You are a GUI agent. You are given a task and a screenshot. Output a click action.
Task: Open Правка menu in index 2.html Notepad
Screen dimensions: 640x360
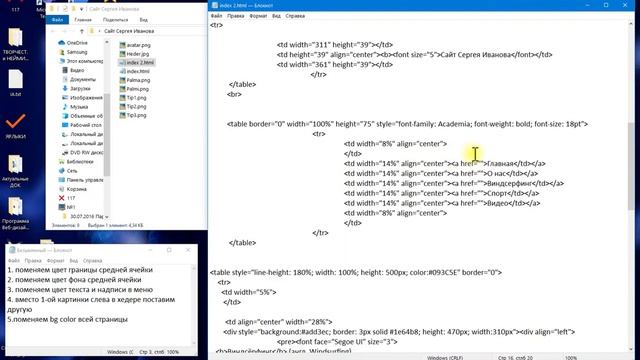236,16
